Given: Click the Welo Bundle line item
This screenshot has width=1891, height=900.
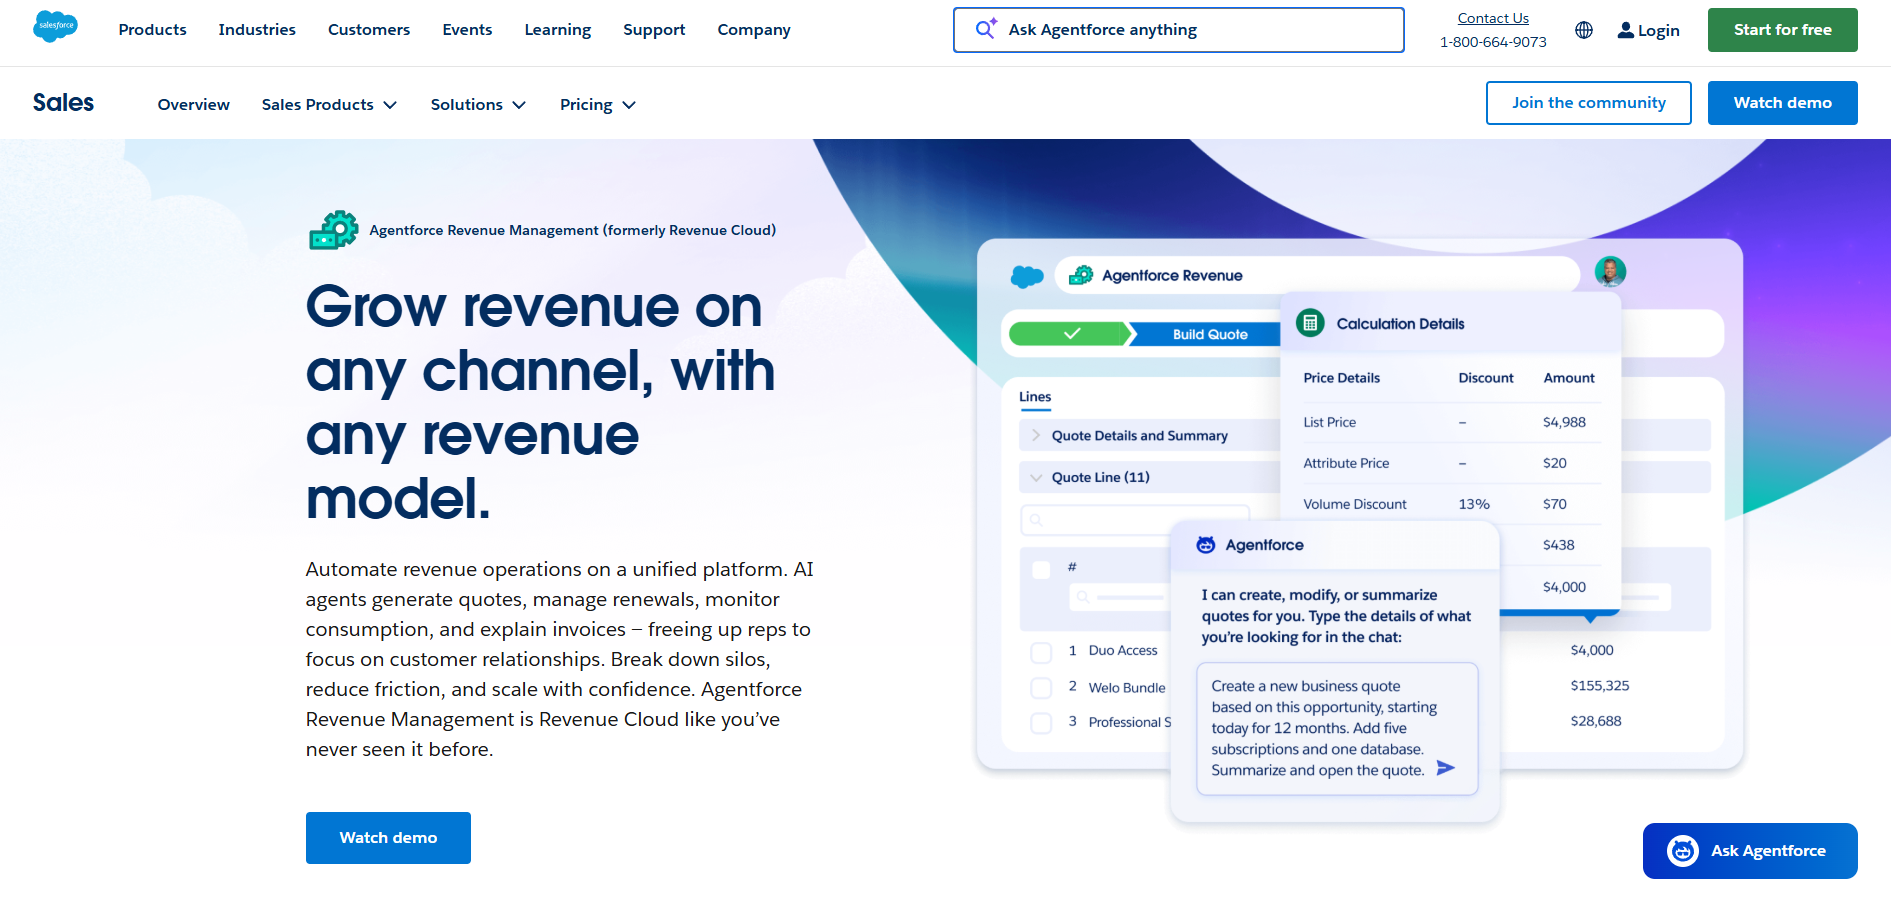Looking at the screenshot, I should point(1127,688).
